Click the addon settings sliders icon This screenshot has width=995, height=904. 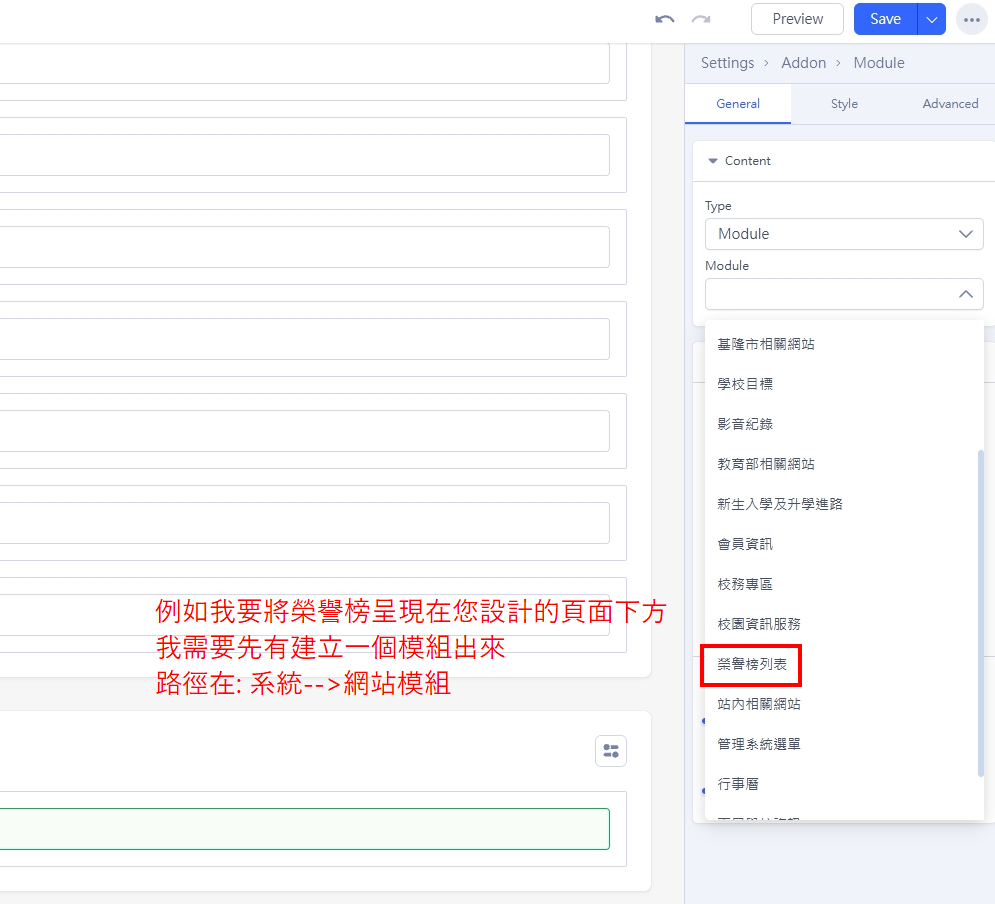(610, 751)
